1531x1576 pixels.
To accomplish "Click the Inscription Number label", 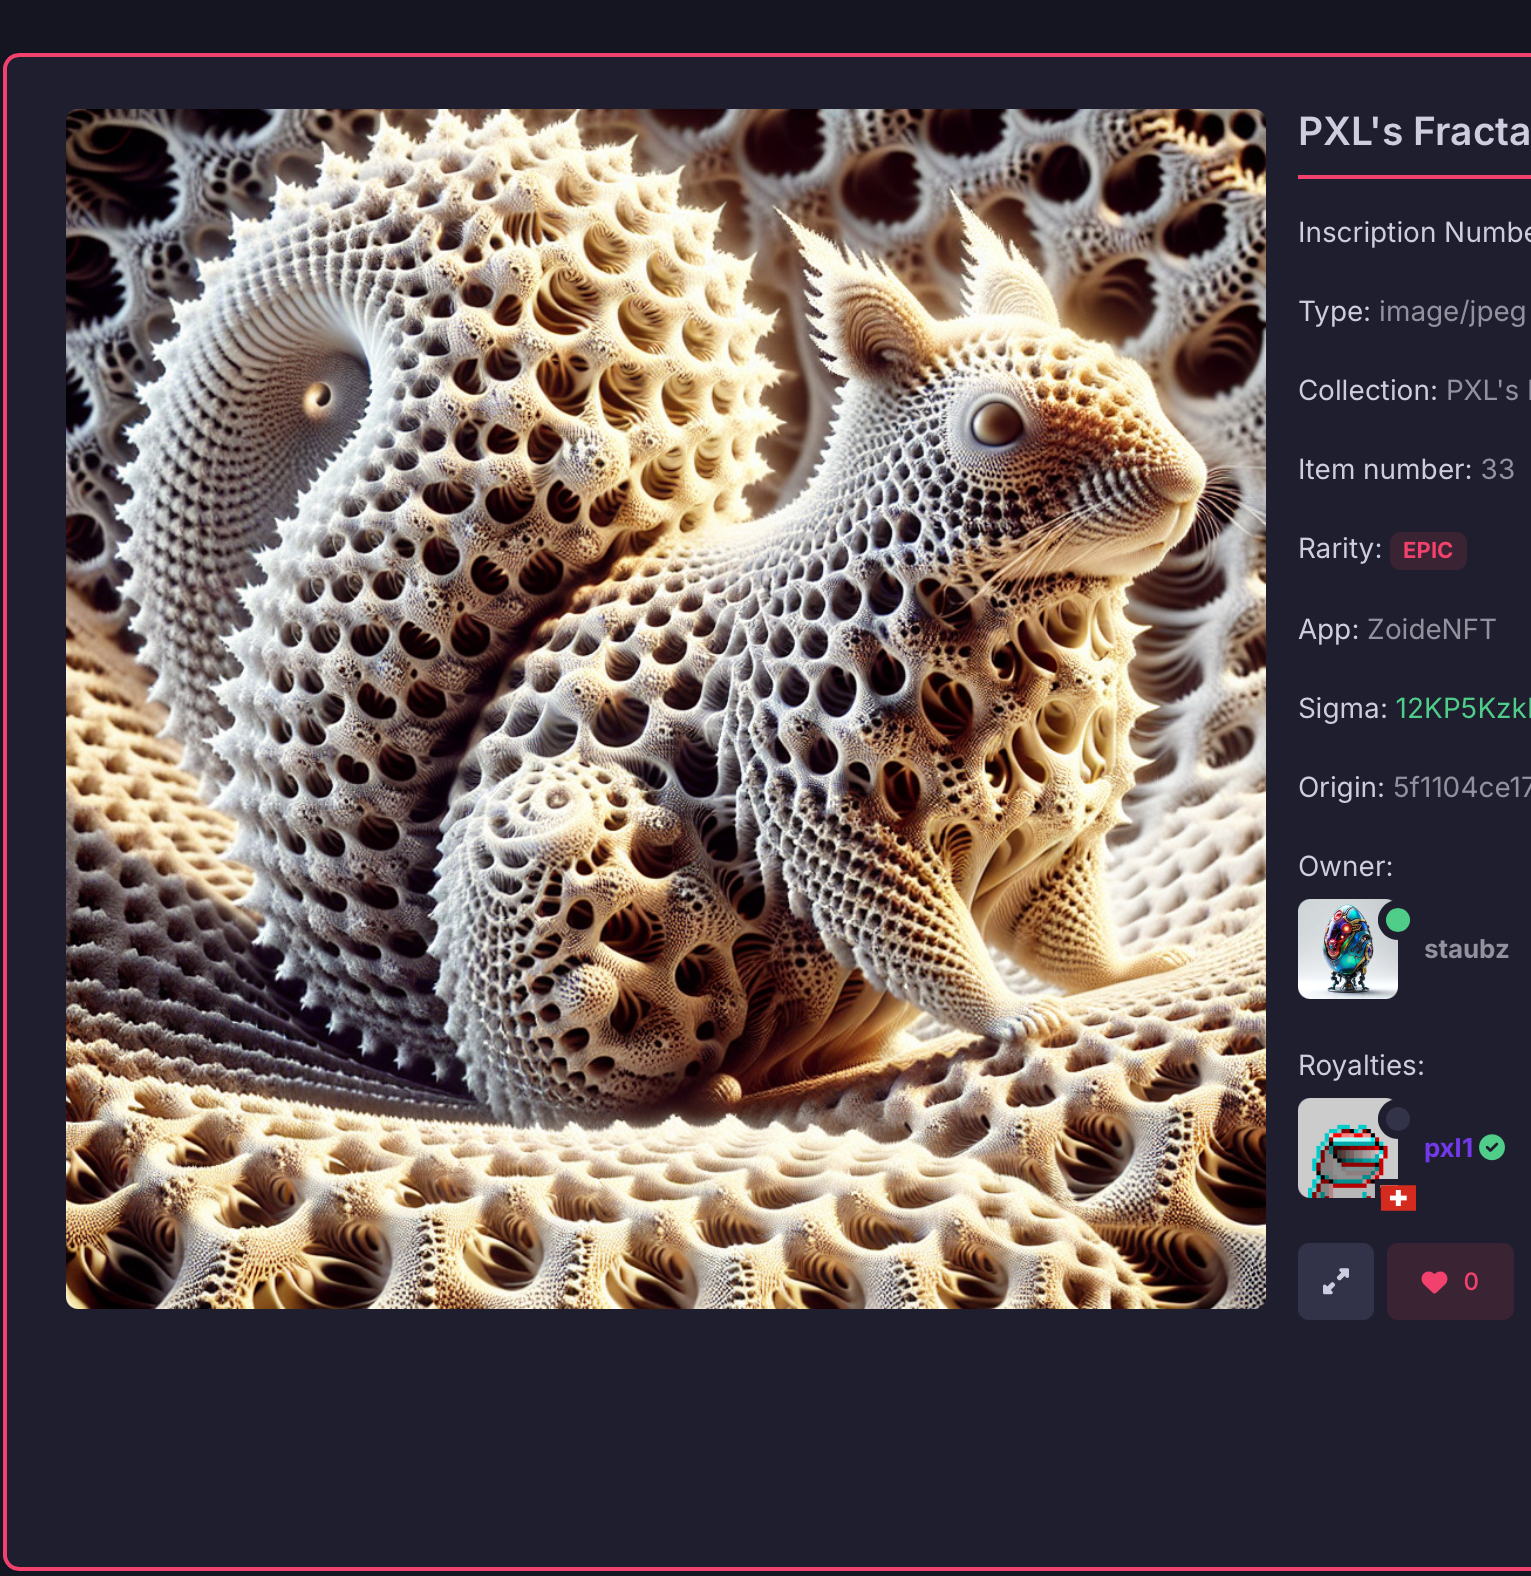I will 1414,232.
